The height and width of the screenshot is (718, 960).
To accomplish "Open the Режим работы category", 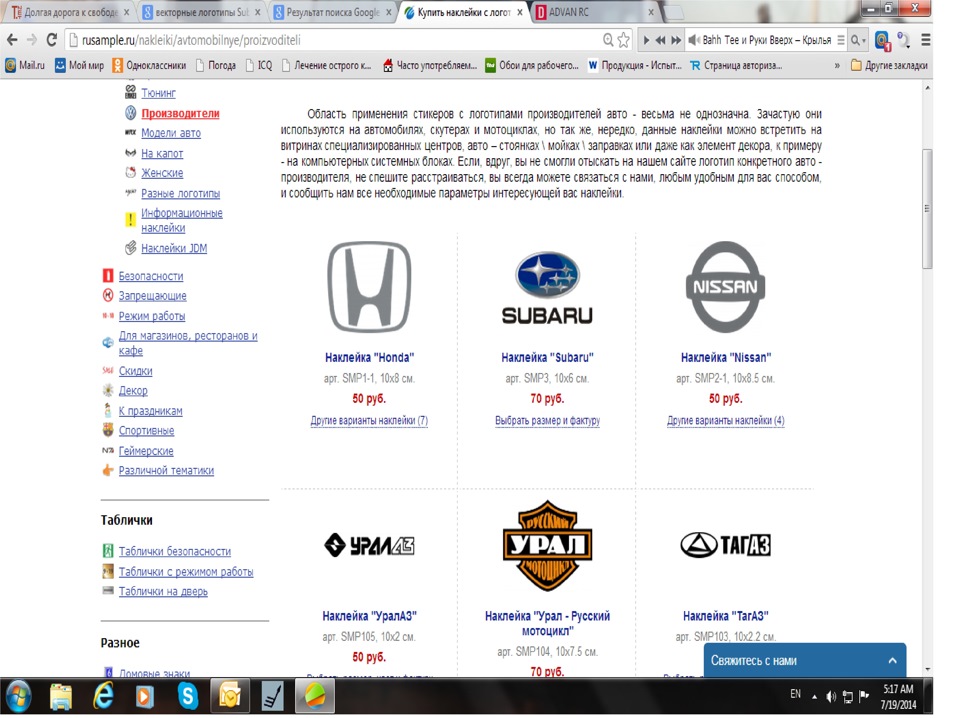I will 152,316.
